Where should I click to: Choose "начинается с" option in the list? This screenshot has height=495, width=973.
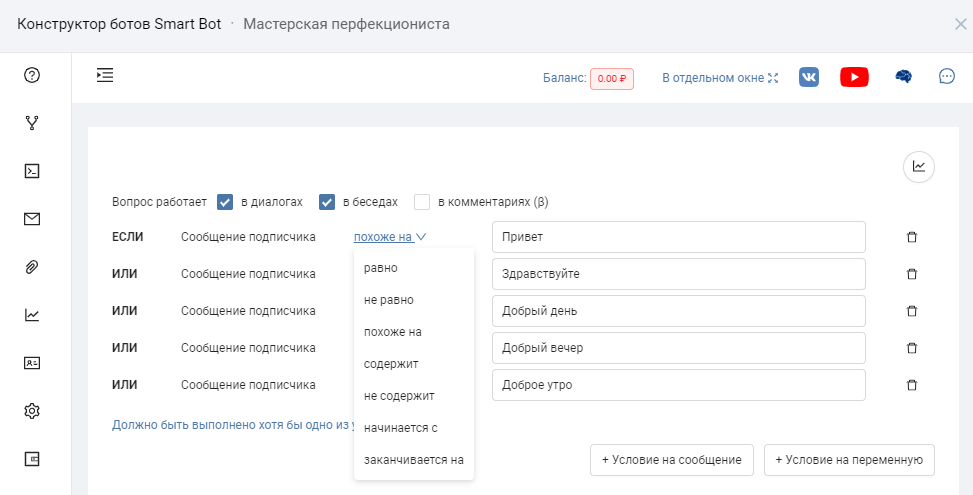(x=400, y=428)
